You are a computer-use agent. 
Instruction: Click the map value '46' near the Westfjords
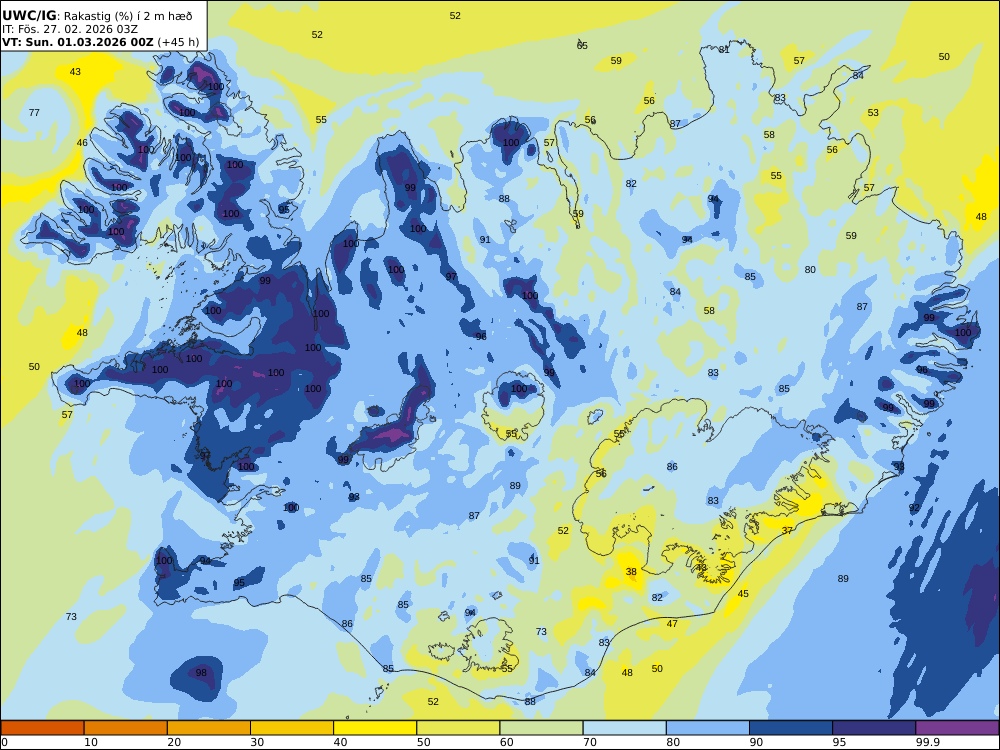click(82, 142)
